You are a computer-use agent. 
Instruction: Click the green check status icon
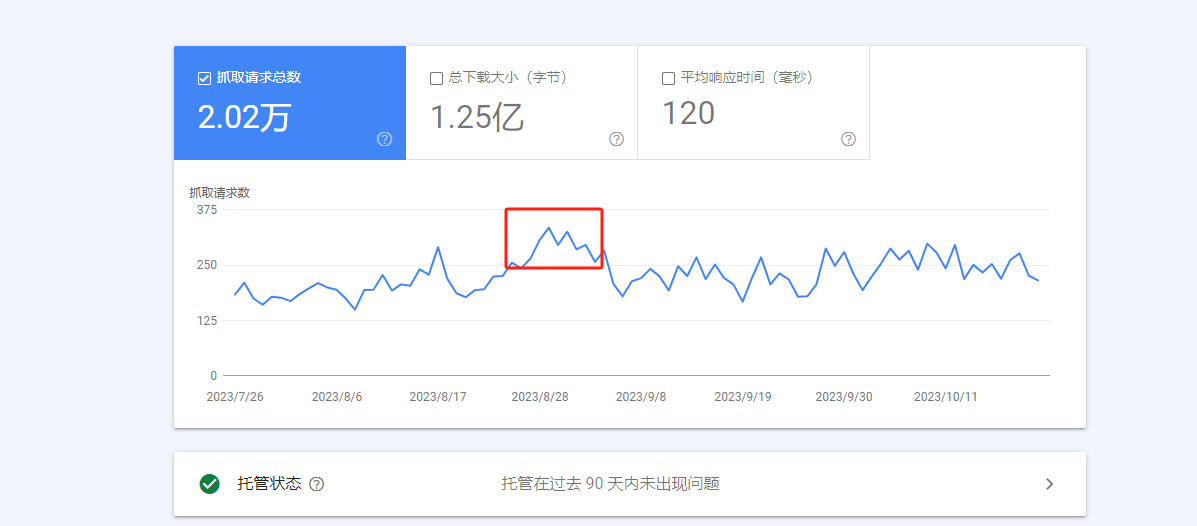[x=209, y=484]
